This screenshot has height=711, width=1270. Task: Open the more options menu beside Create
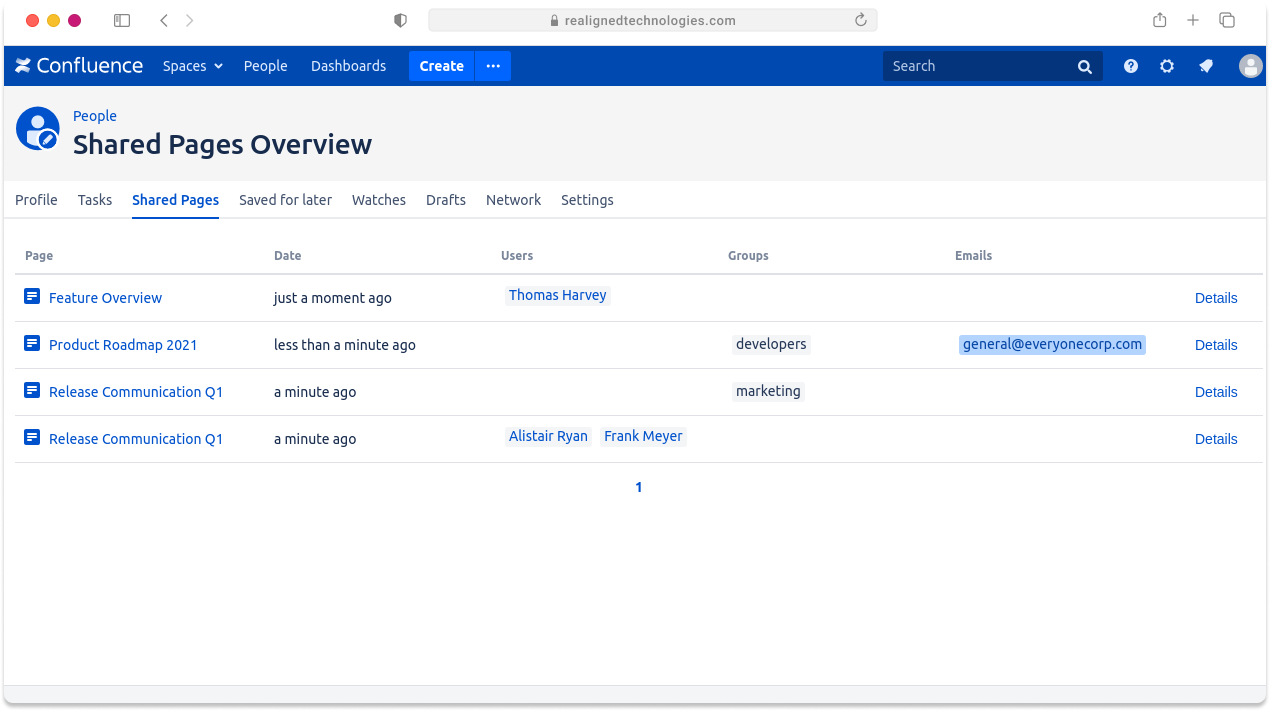[x=493, y=66]
